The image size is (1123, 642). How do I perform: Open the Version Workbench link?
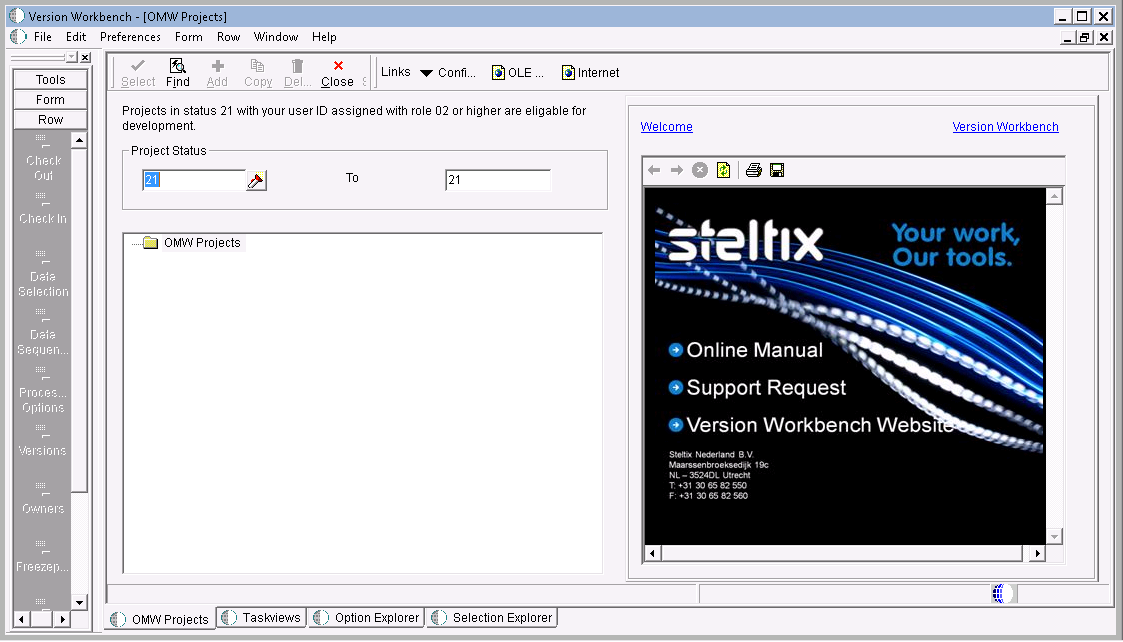click(1005, 126)
